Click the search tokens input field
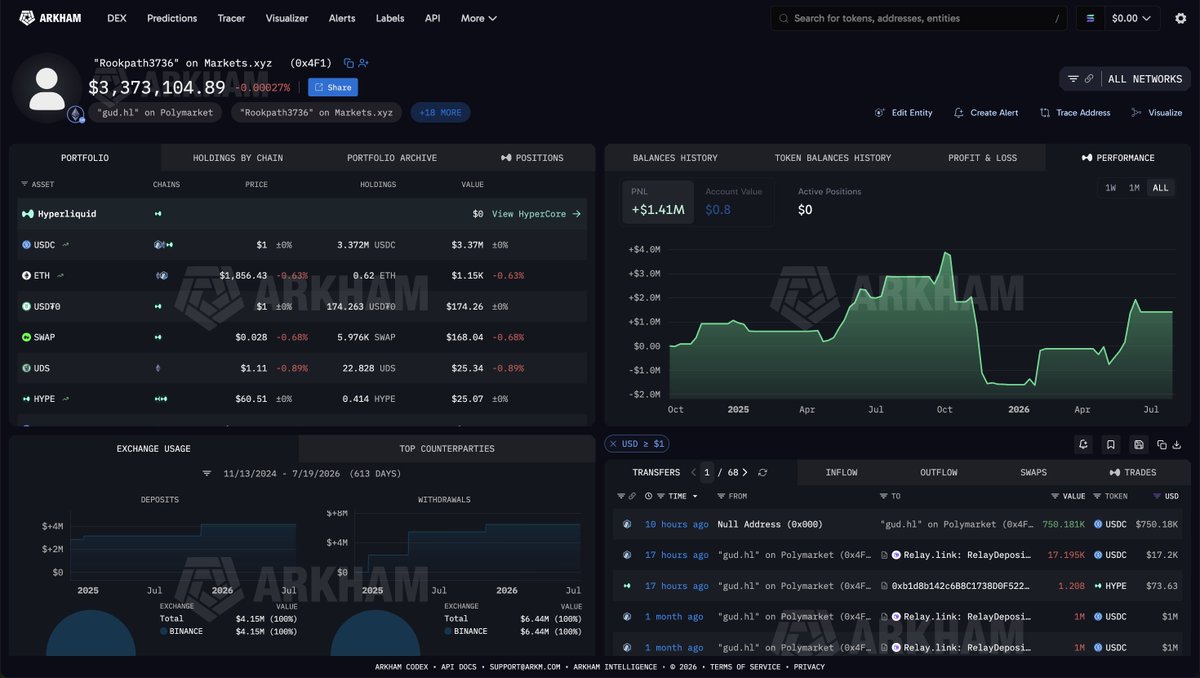The width and height of the screenshot is (1200, 678). click(x=920, y=18)
